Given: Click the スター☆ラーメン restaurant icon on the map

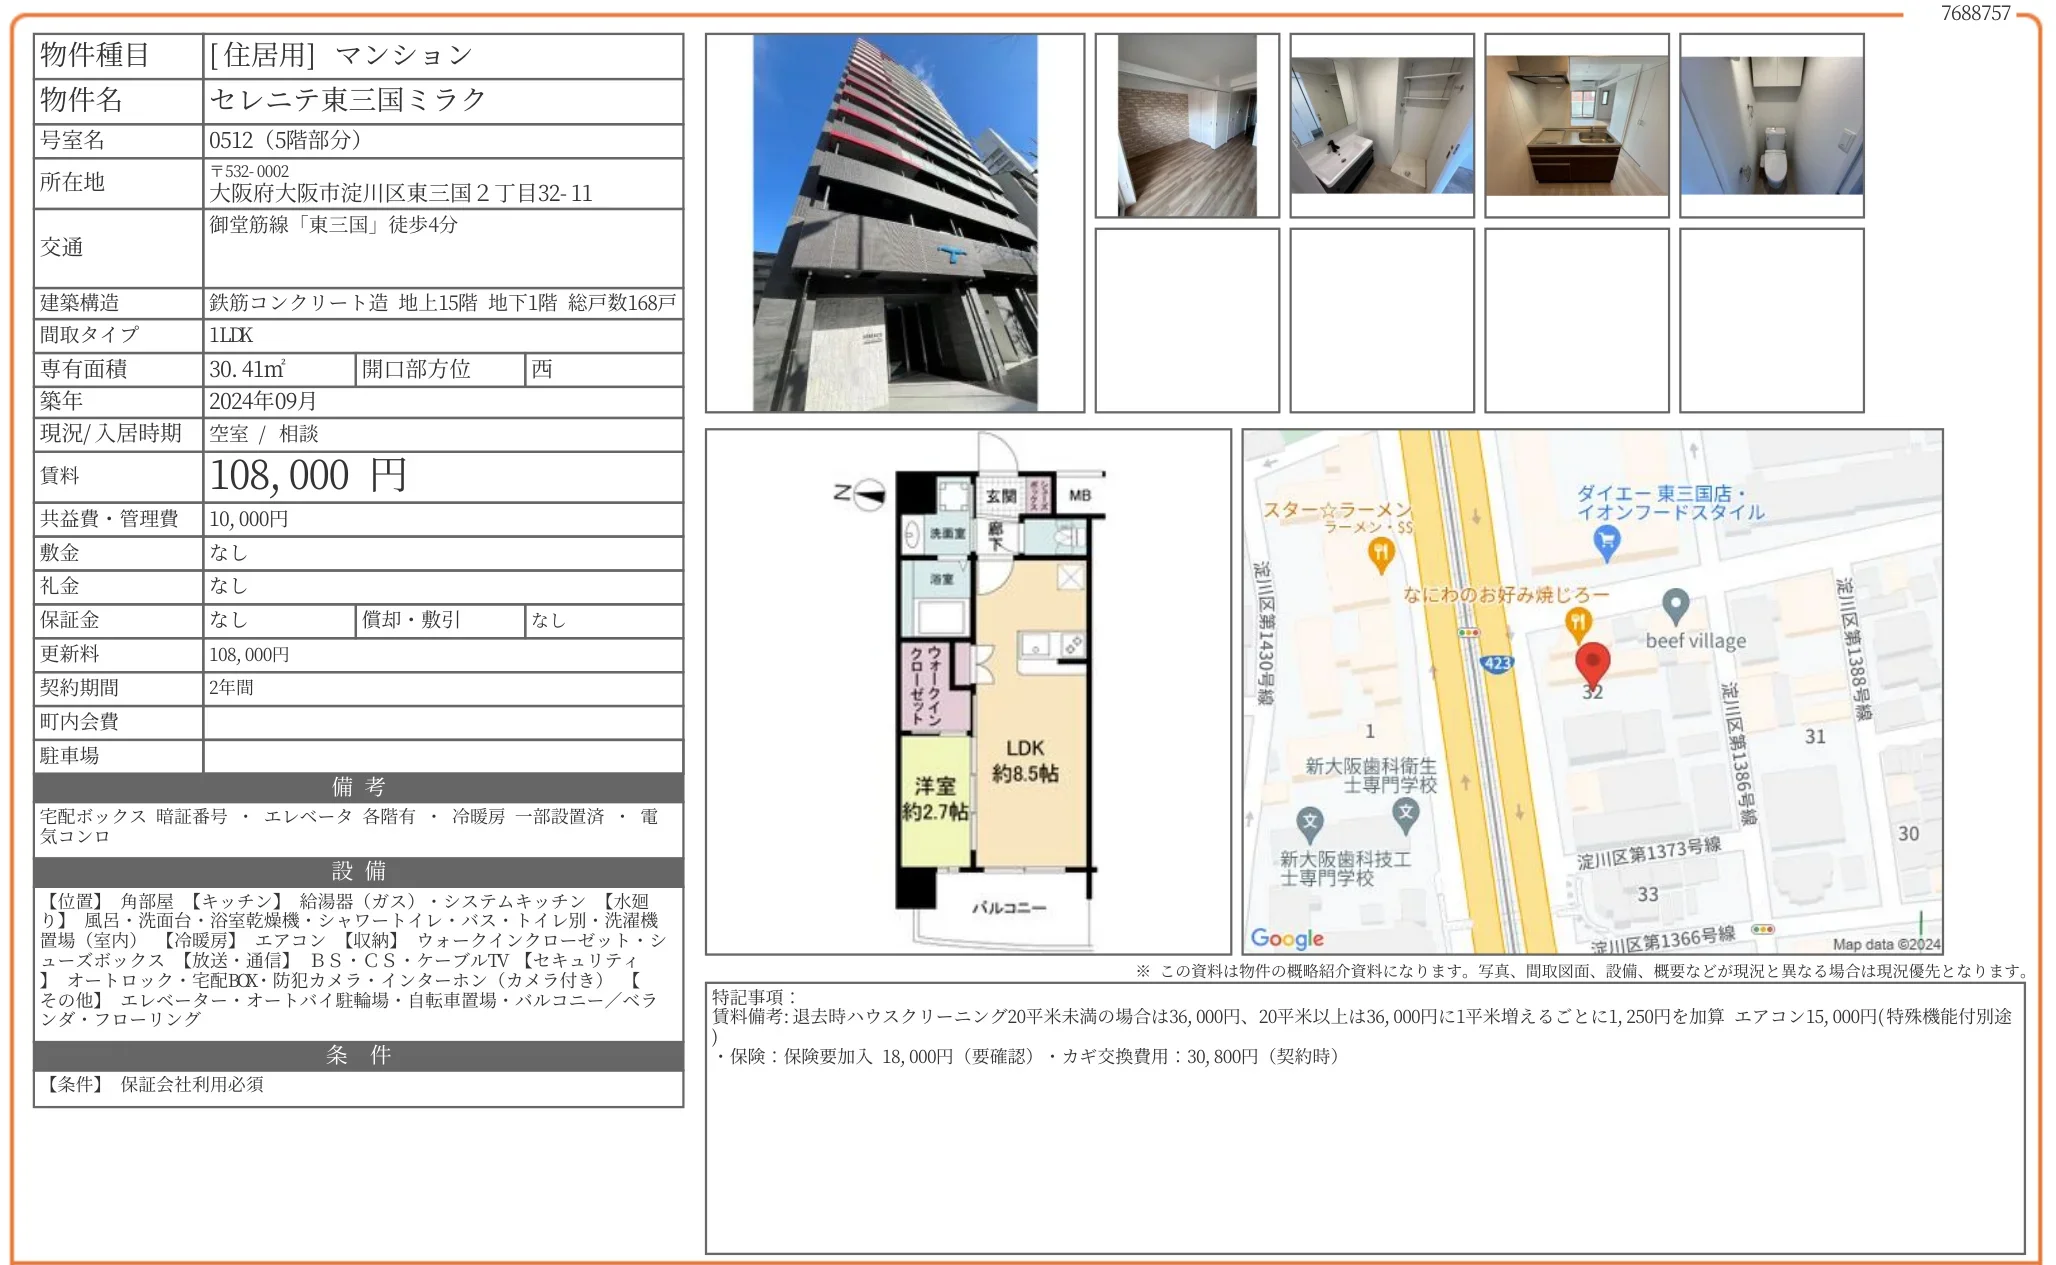Looking at the screenshot, I should pos(1384,551).
